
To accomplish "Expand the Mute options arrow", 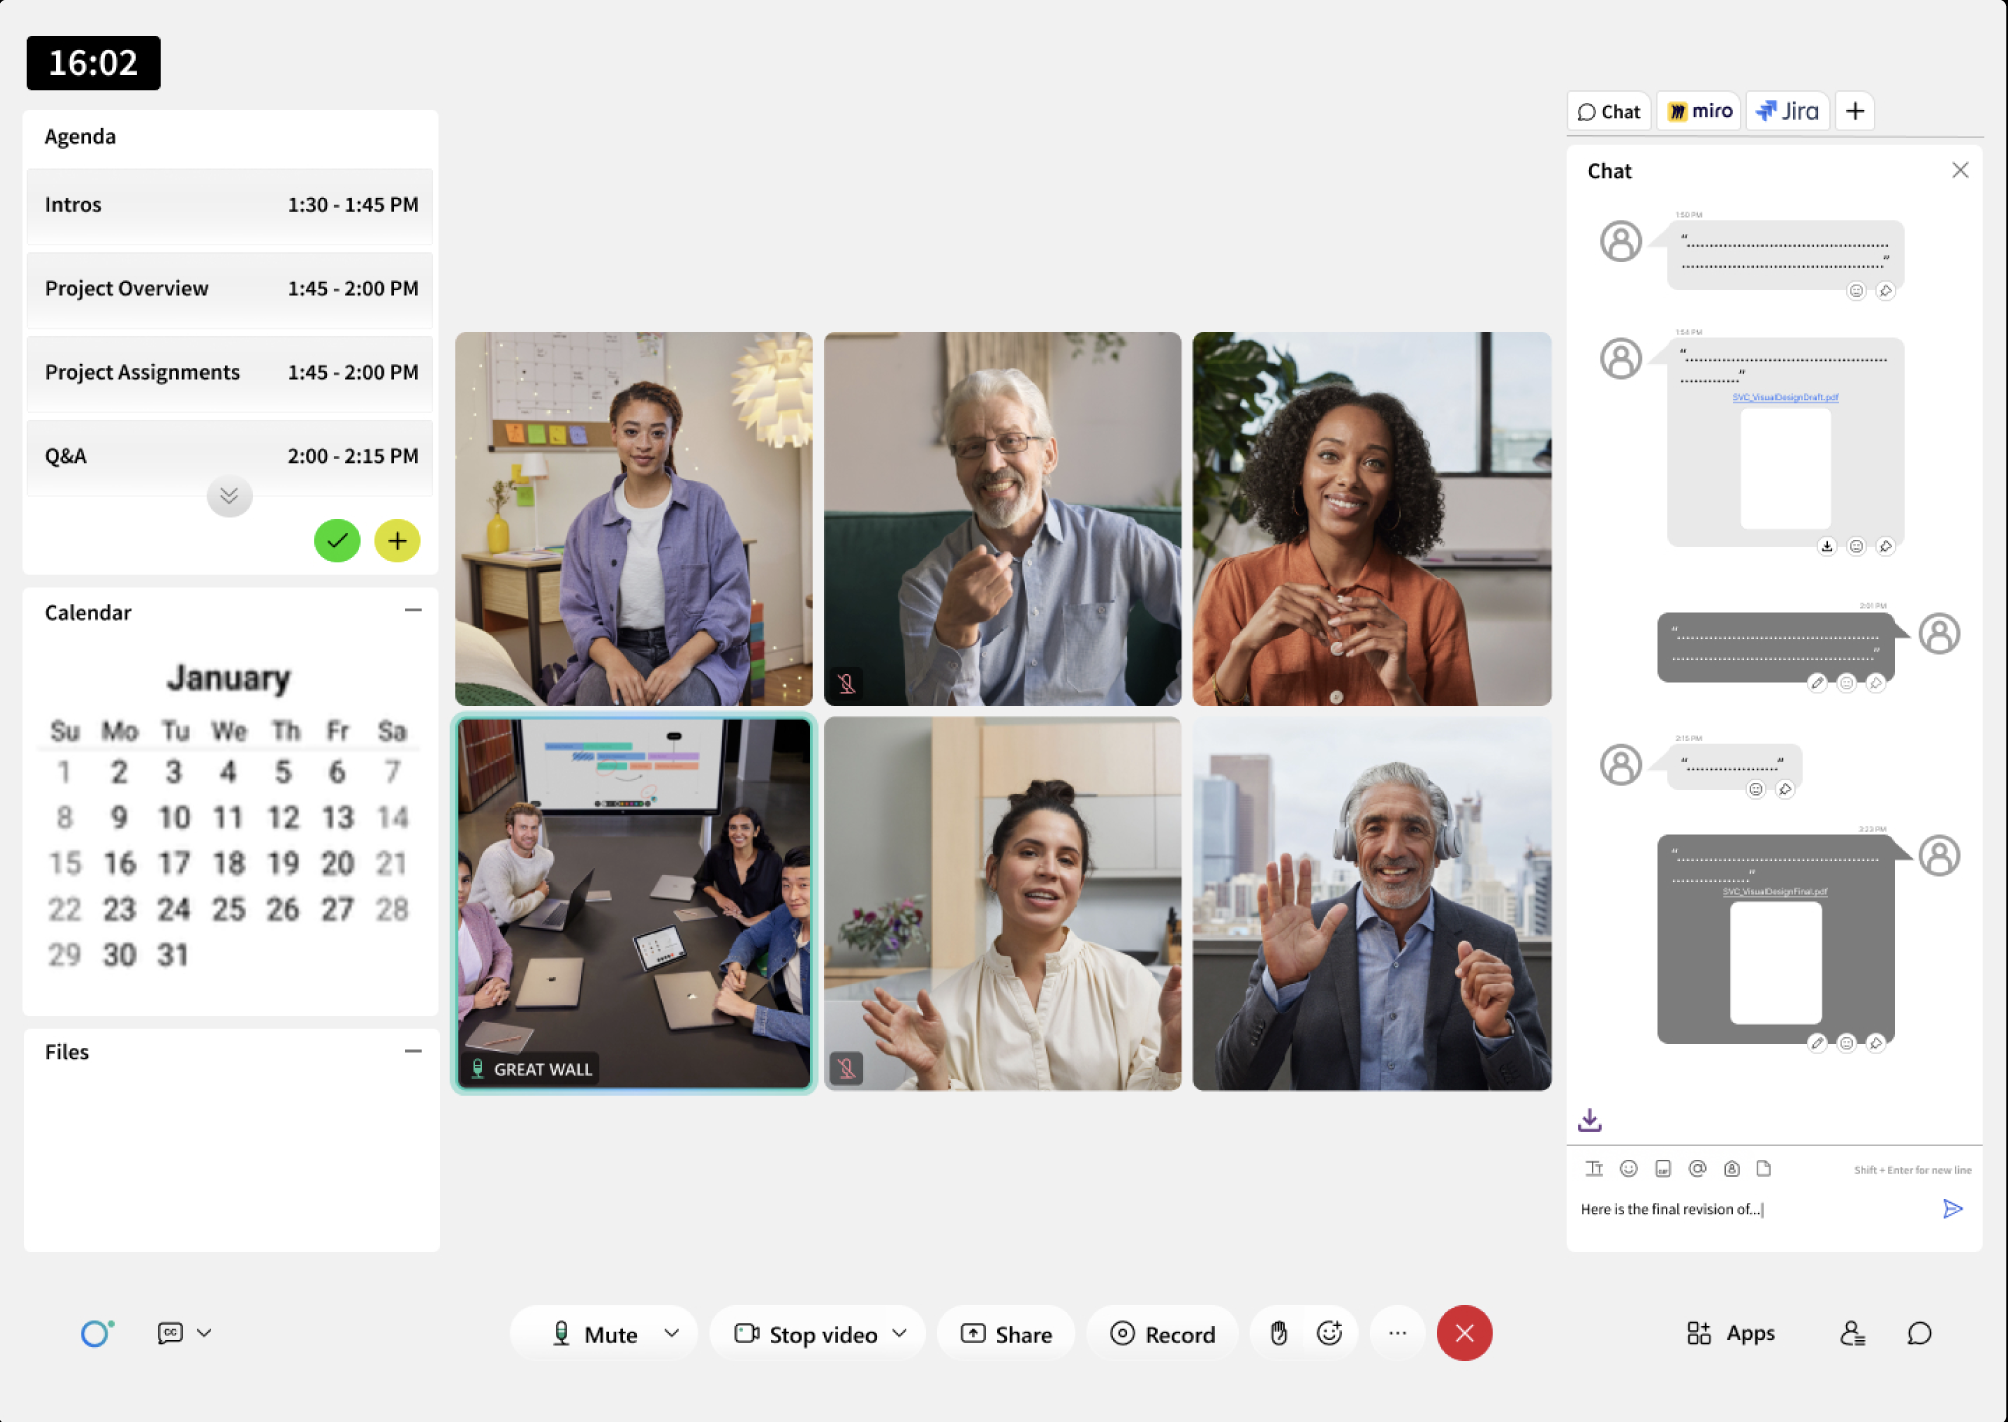I will point(672,1333).
